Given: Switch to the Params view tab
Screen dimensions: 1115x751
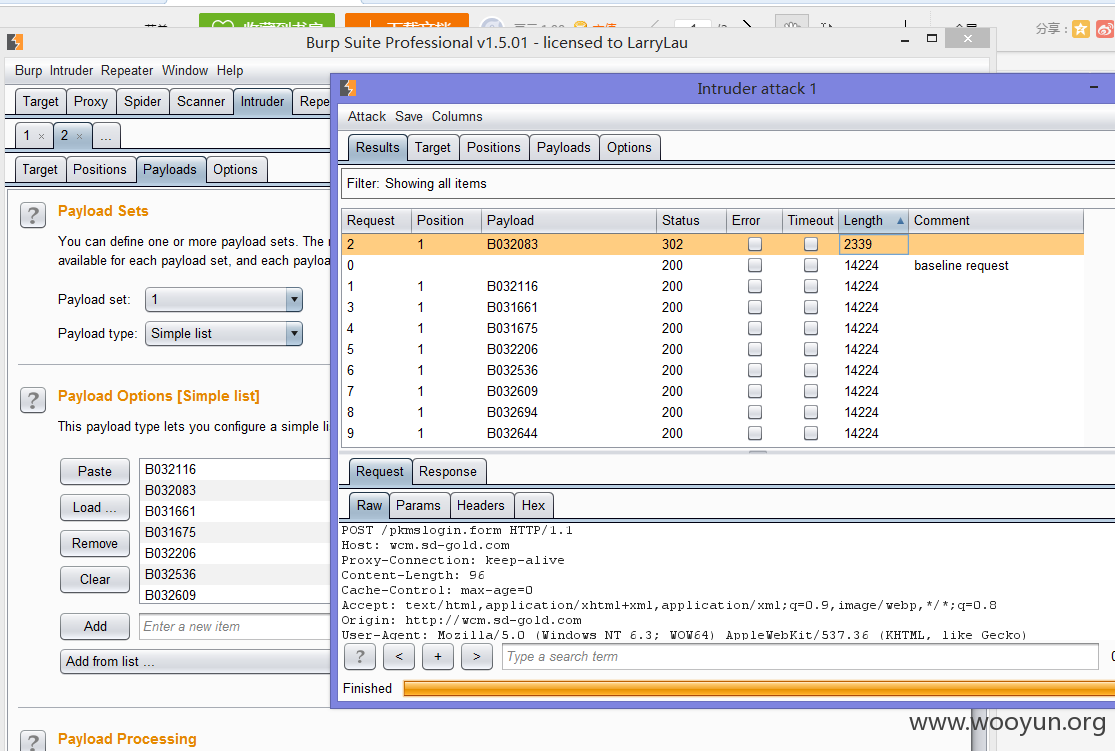Looking at the screenshot, I should (418, 506).
